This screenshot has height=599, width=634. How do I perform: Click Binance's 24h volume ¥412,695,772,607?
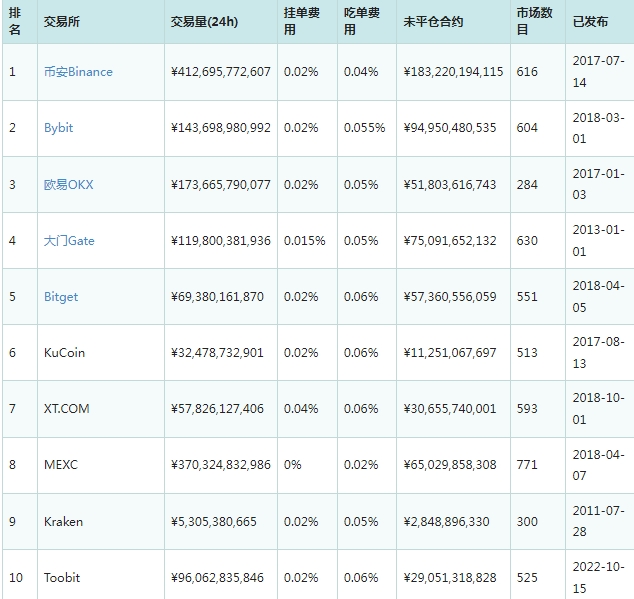pos(220,72)
